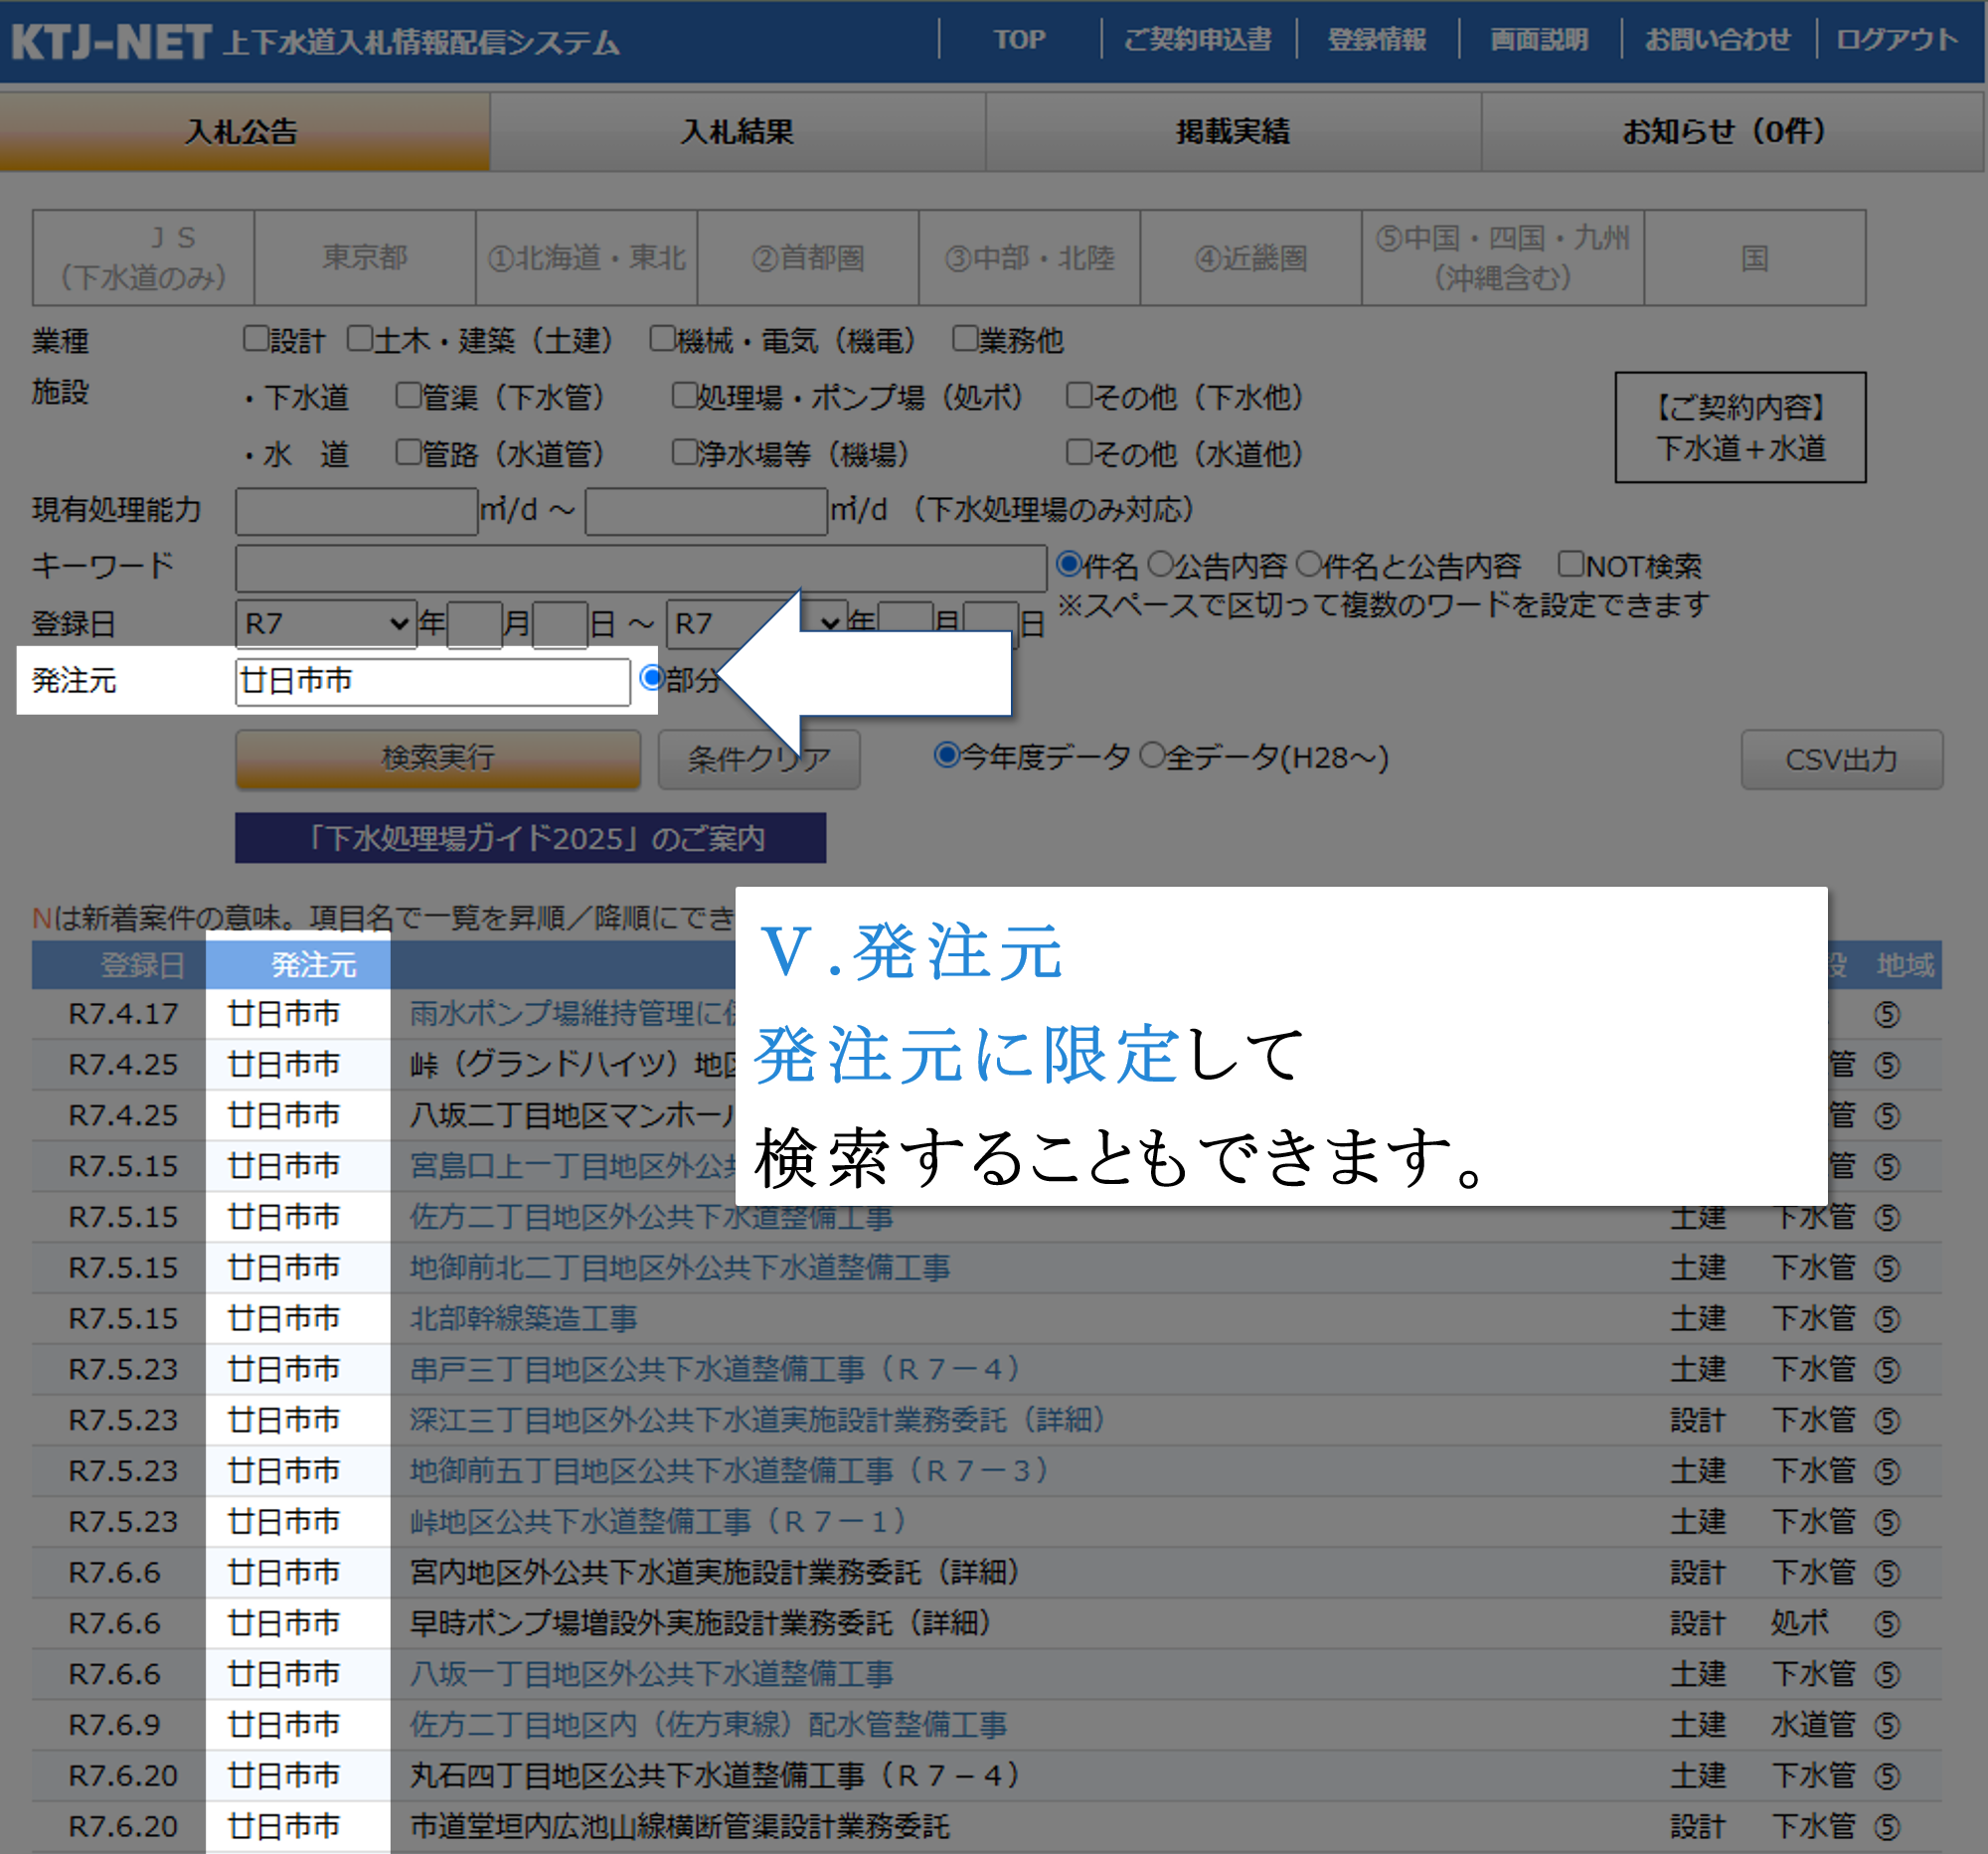Open the 入札結果 tab

click(x=737, y=131)
